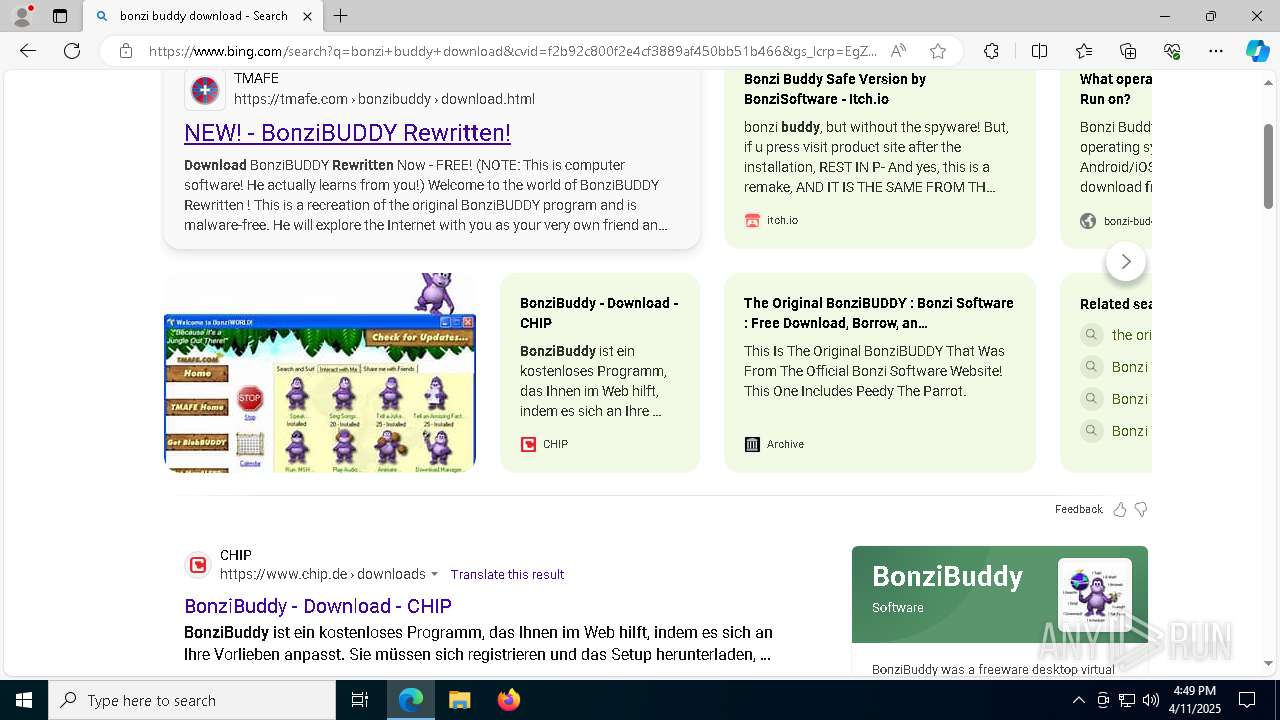Open Settings and more ellipsis menu
This screenshot has width=1280, height=720.
click(1216, 51)
